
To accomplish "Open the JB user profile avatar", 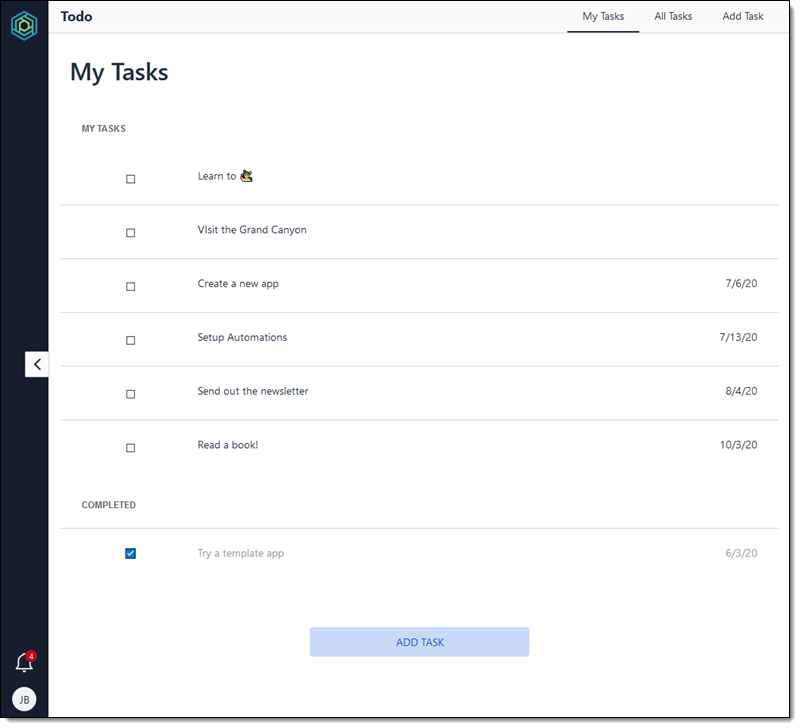I will 24,699.
